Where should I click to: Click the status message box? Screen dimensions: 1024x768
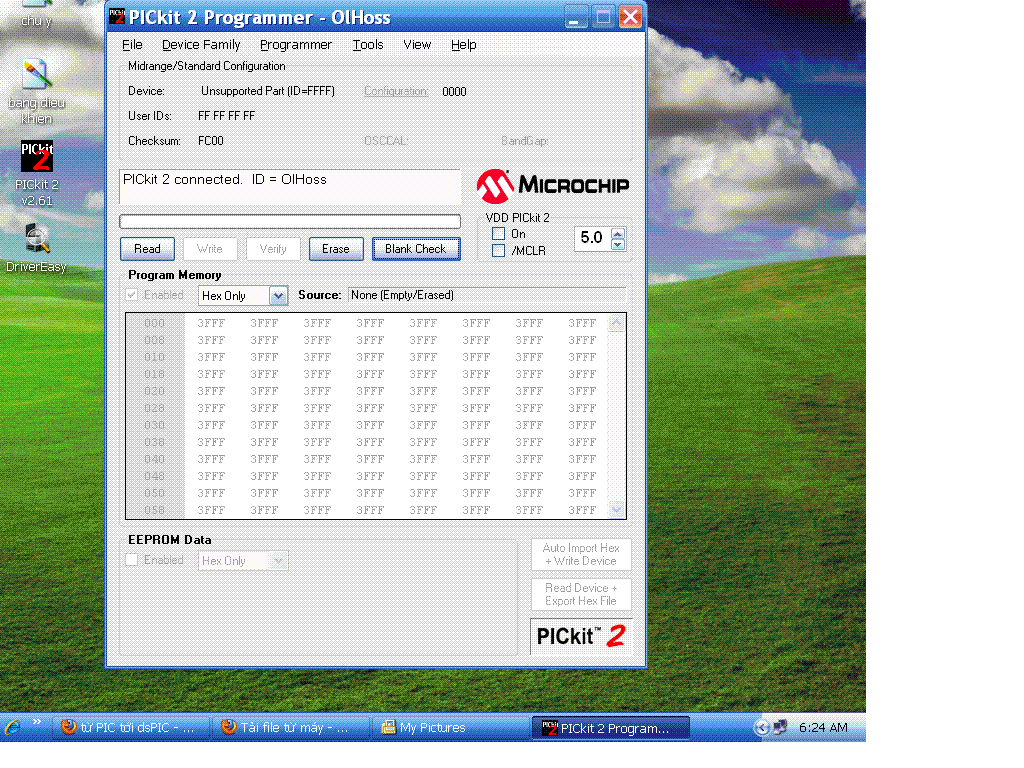[x=290, y=187]
